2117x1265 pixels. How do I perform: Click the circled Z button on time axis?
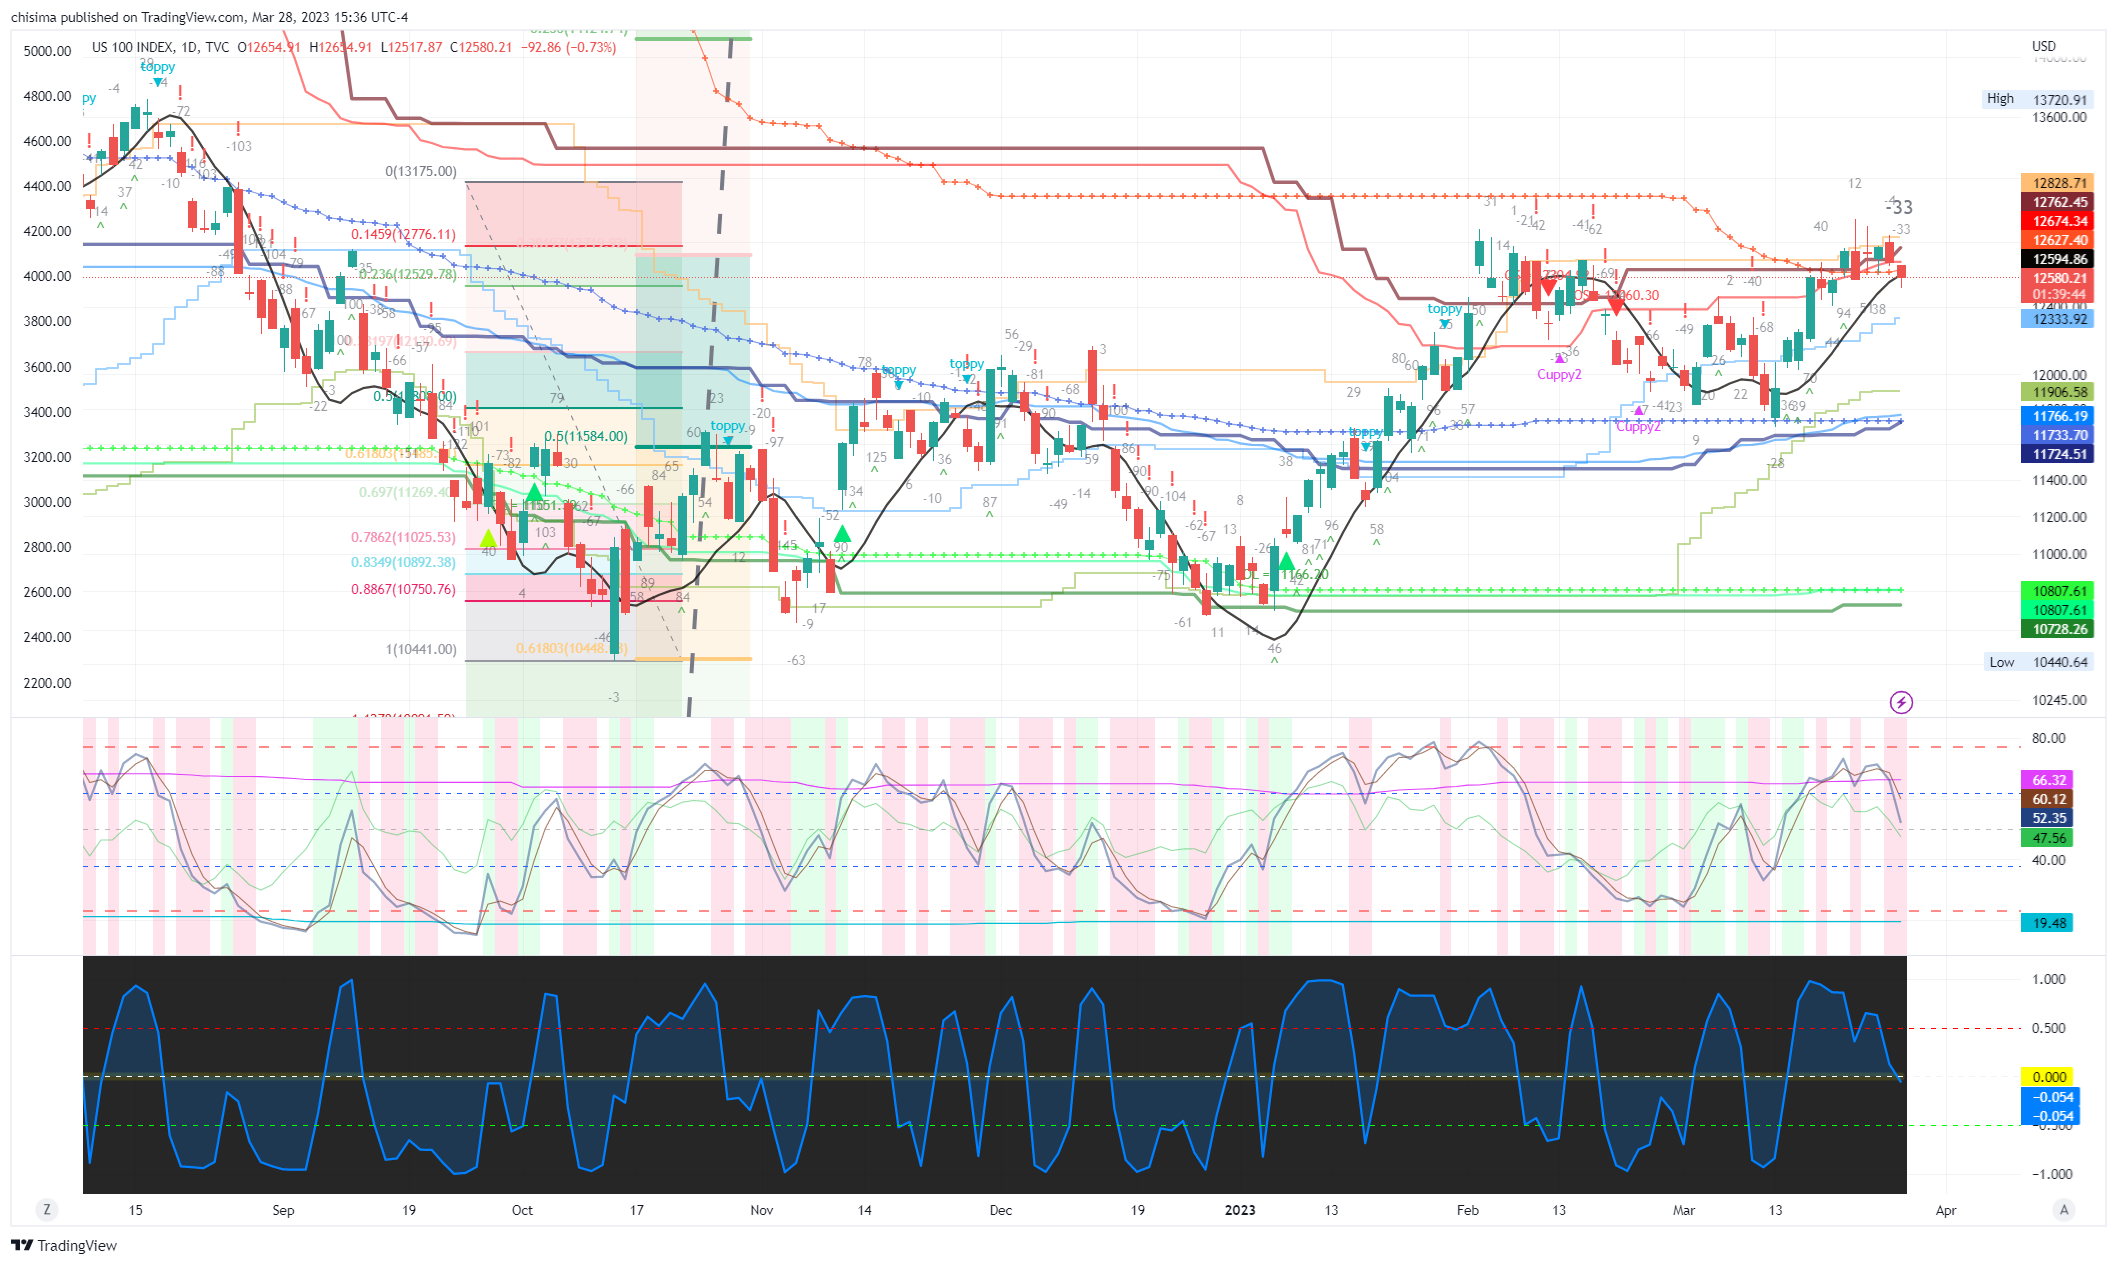[x=46, y=1210]
